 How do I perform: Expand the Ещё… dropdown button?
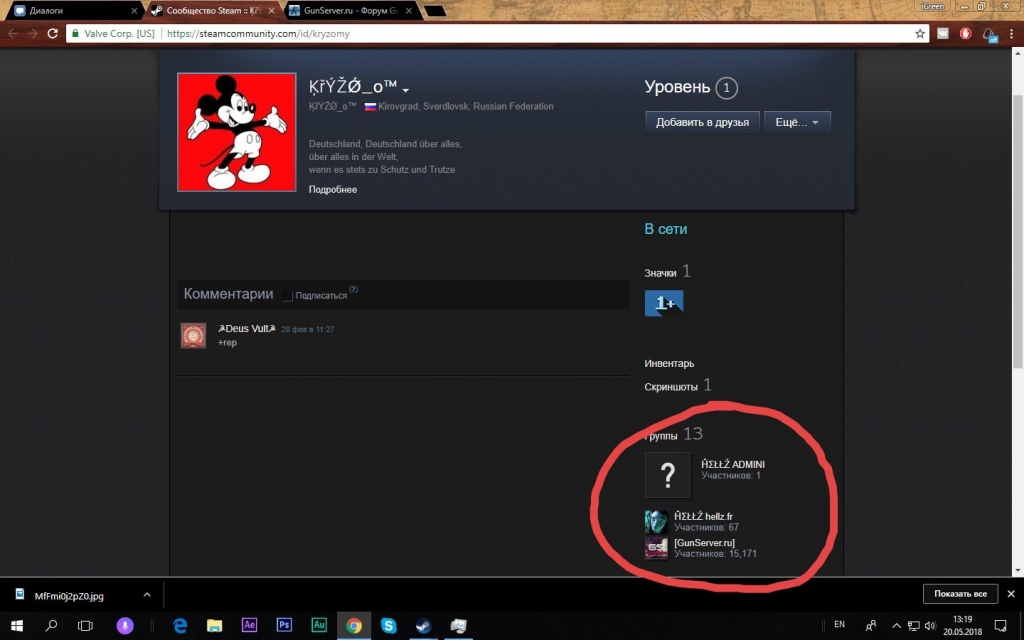797,122
